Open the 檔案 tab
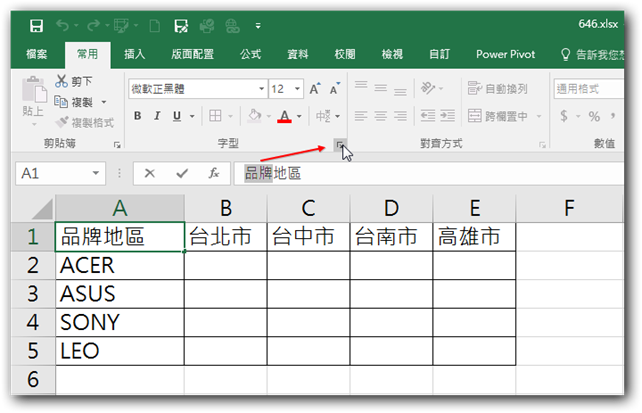This screenshot has width=642, height=413. pyautogui.click(x=37, y=54)
